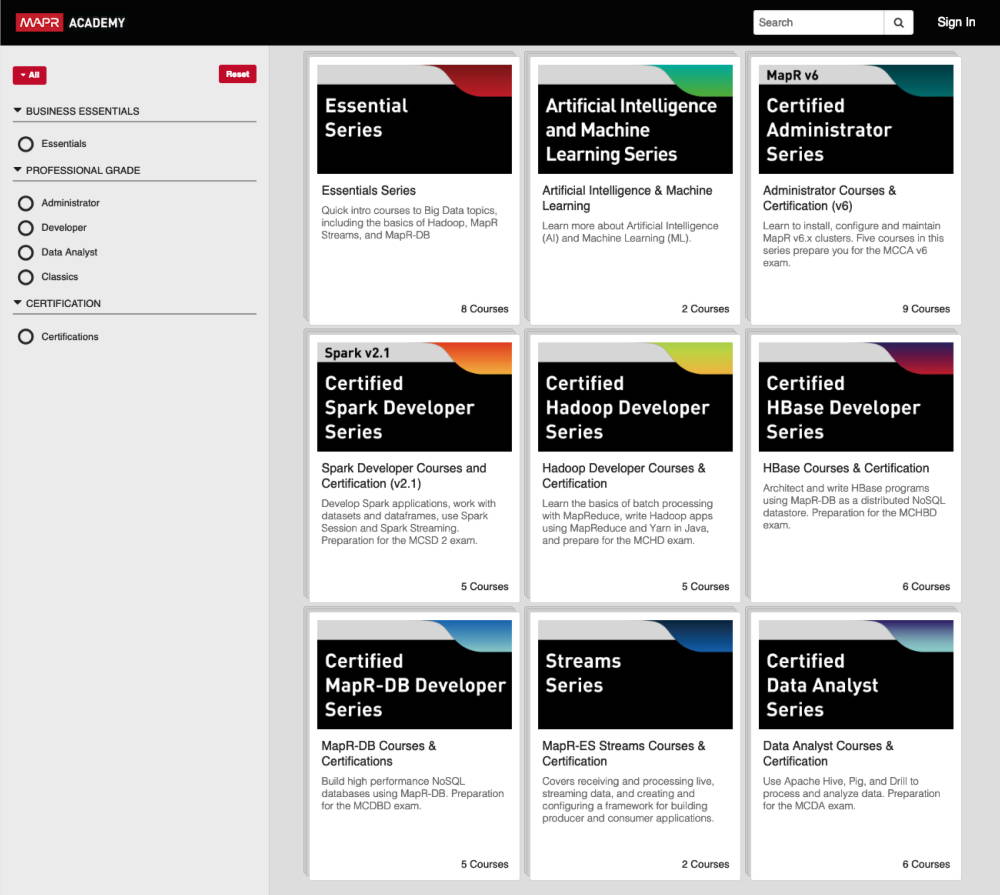Viewport: 1000px width, 895px height.
Task: Open the Artificial Intelligence and Machine Learning Series banner
Action: [635, 119]
